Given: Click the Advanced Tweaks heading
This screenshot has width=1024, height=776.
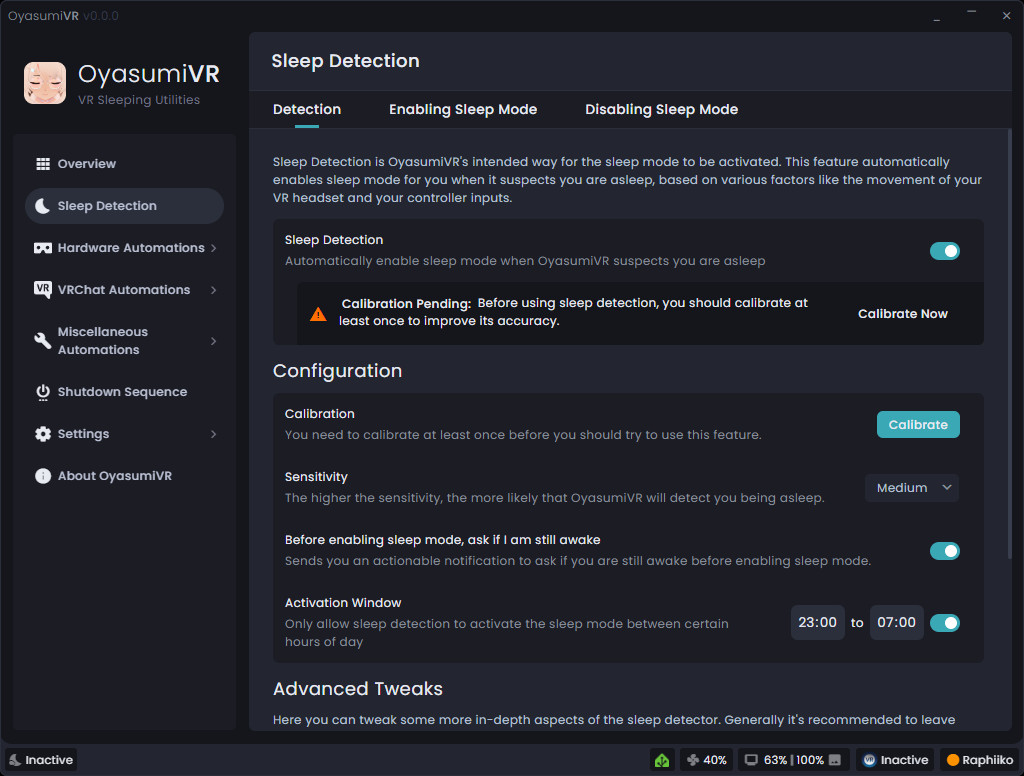Looking at the screenshot, I should [358, 689].
